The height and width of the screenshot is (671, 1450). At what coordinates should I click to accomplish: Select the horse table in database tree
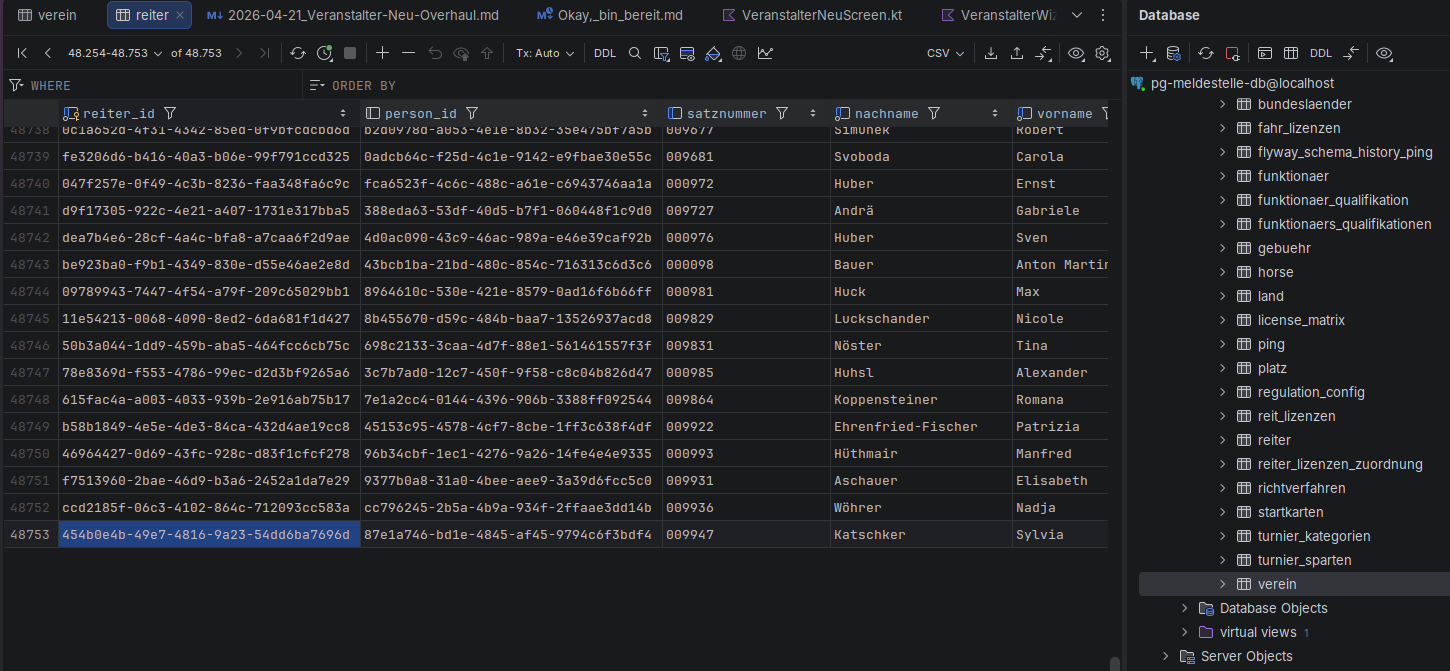[x=1275, y=272]
